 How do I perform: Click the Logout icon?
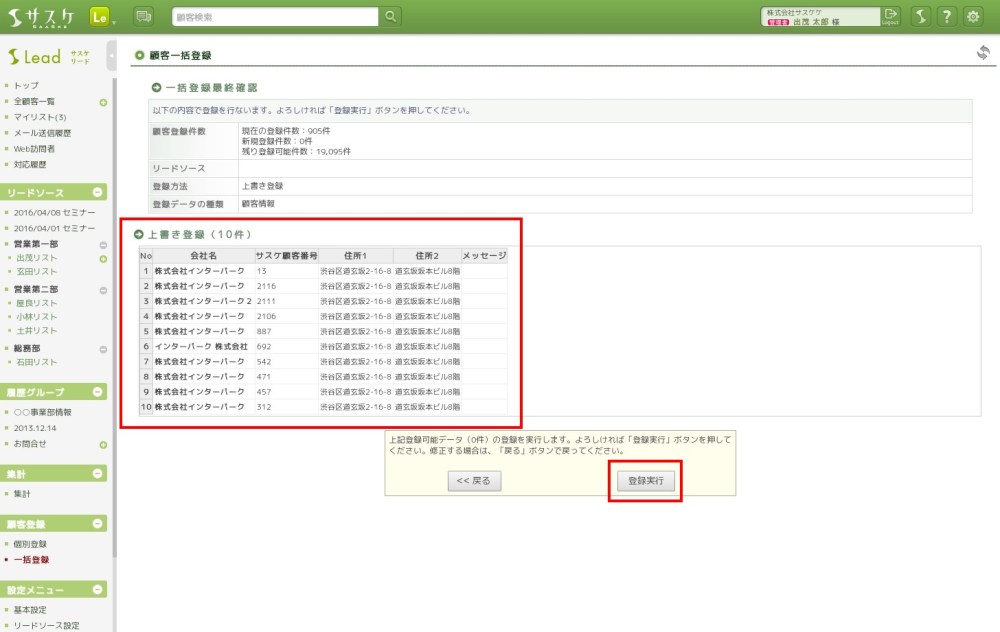click(x=891, y=16)
